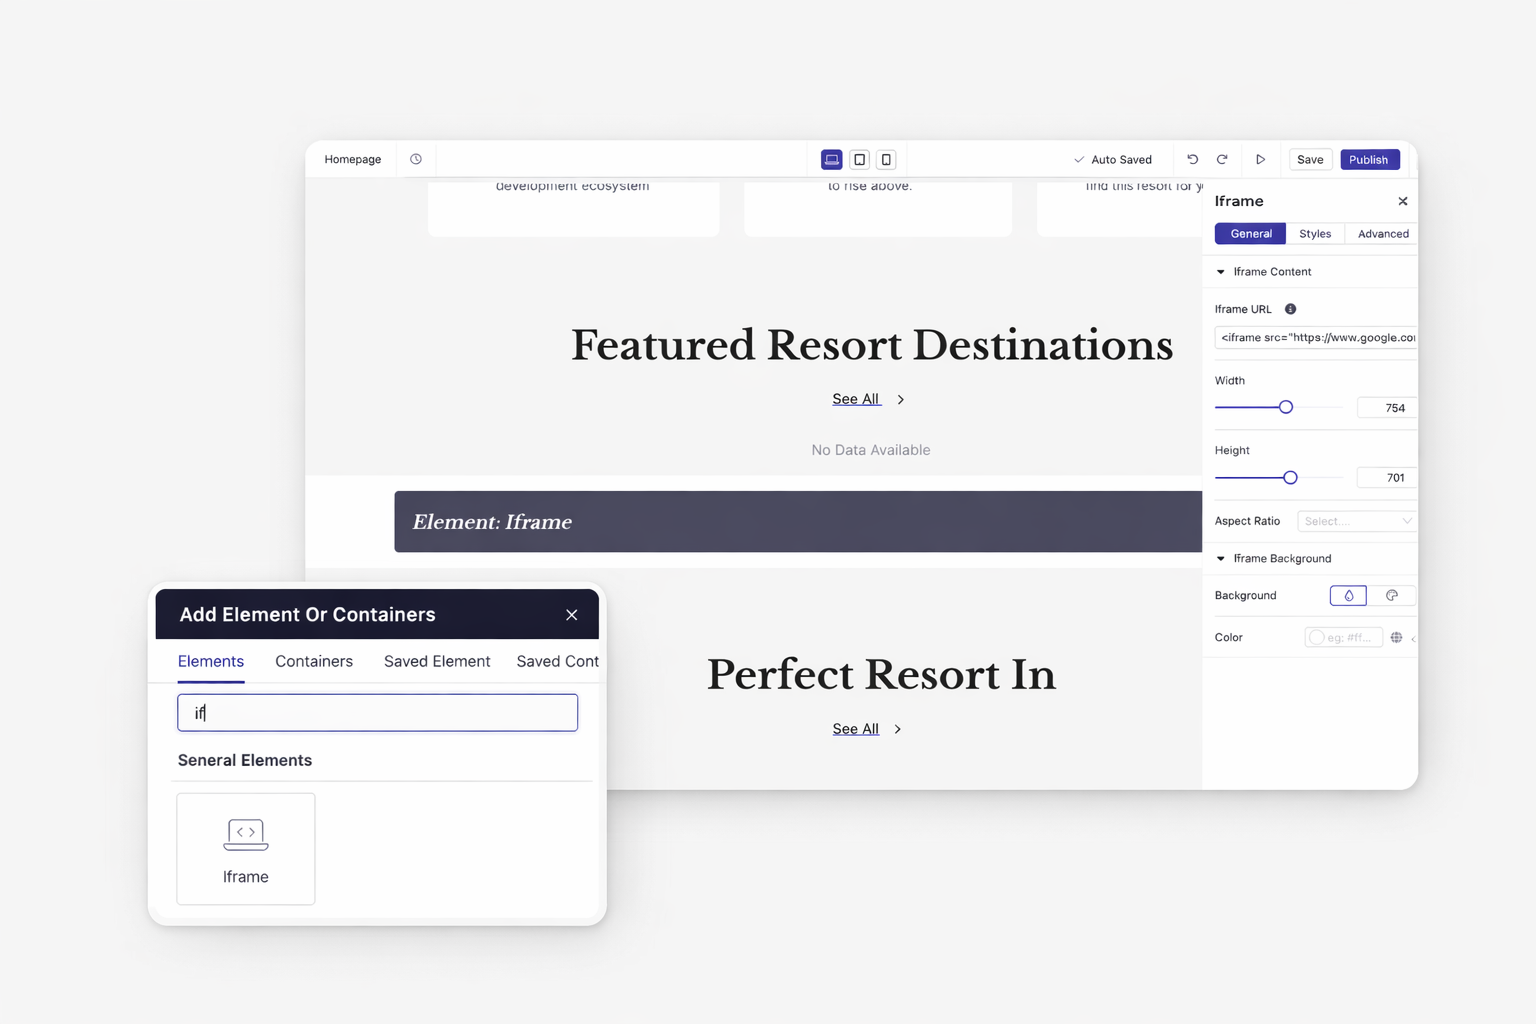This screenshot has height=1024, width=1536.
Task: Click the redo arrow icon
Action: 1222,160
